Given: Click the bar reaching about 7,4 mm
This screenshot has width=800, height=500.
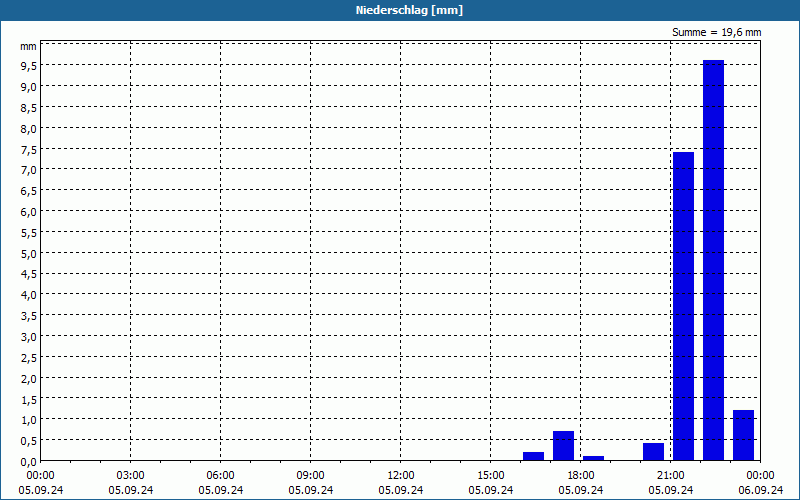Looking at the screenshot, I should pyautogui.click(x=683, y=306).
